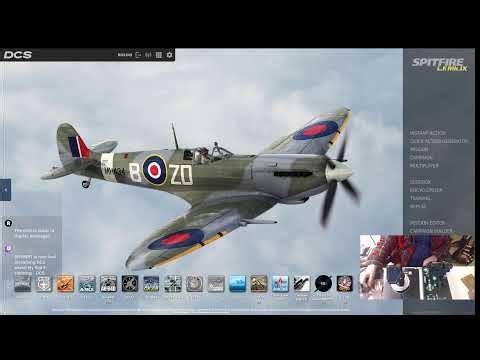The width and height of the screenshot is (480, 360).
Task: Open the MISSION EDITOR link
Action: [427, 223]
